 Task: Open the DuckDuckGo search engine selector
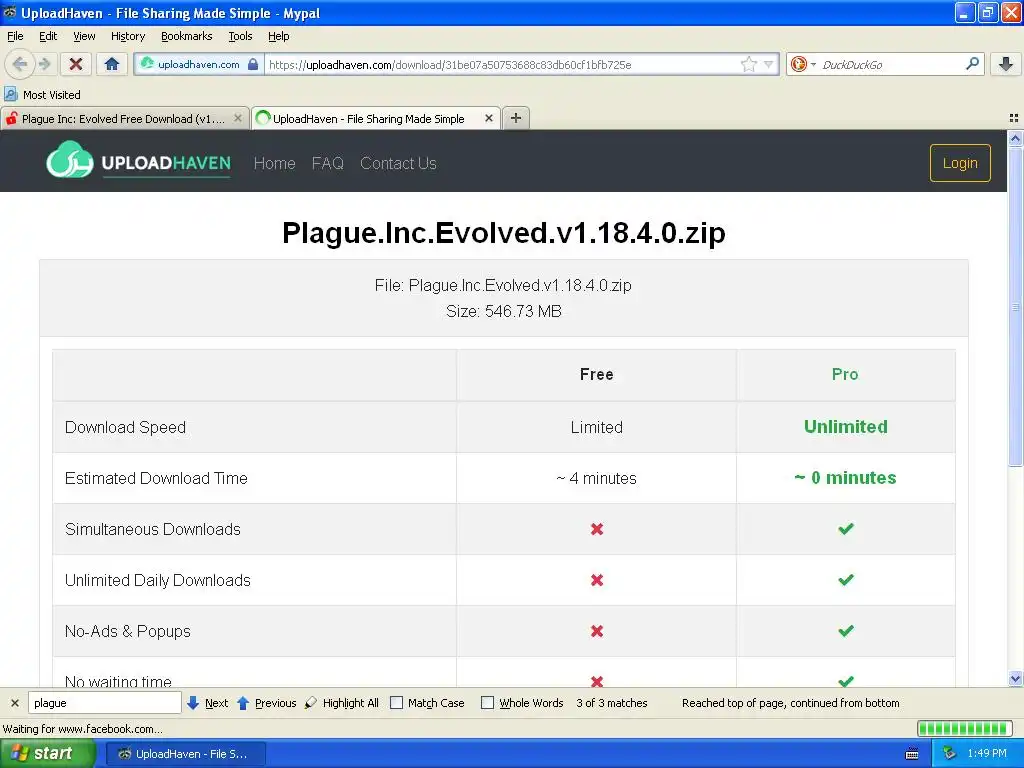tap(803, 64)
